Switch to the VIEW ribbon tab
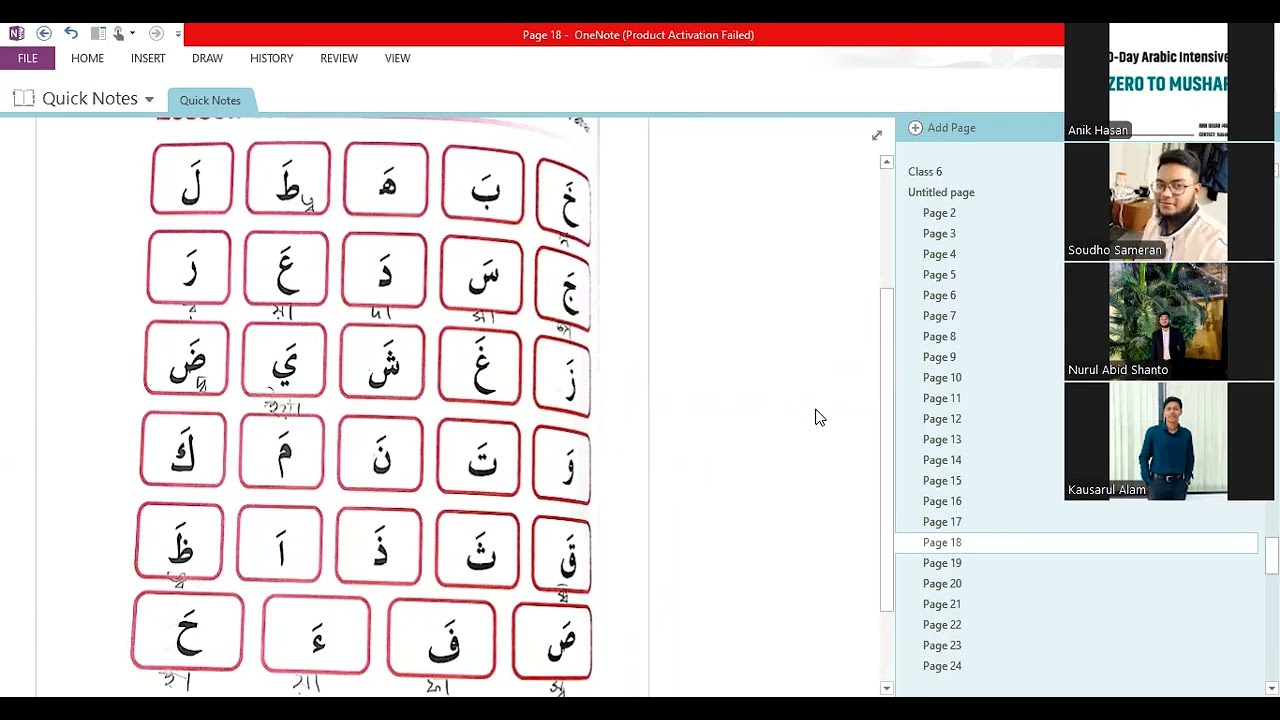This screenshot has height=720, width=1280. (x=397, y=58)
